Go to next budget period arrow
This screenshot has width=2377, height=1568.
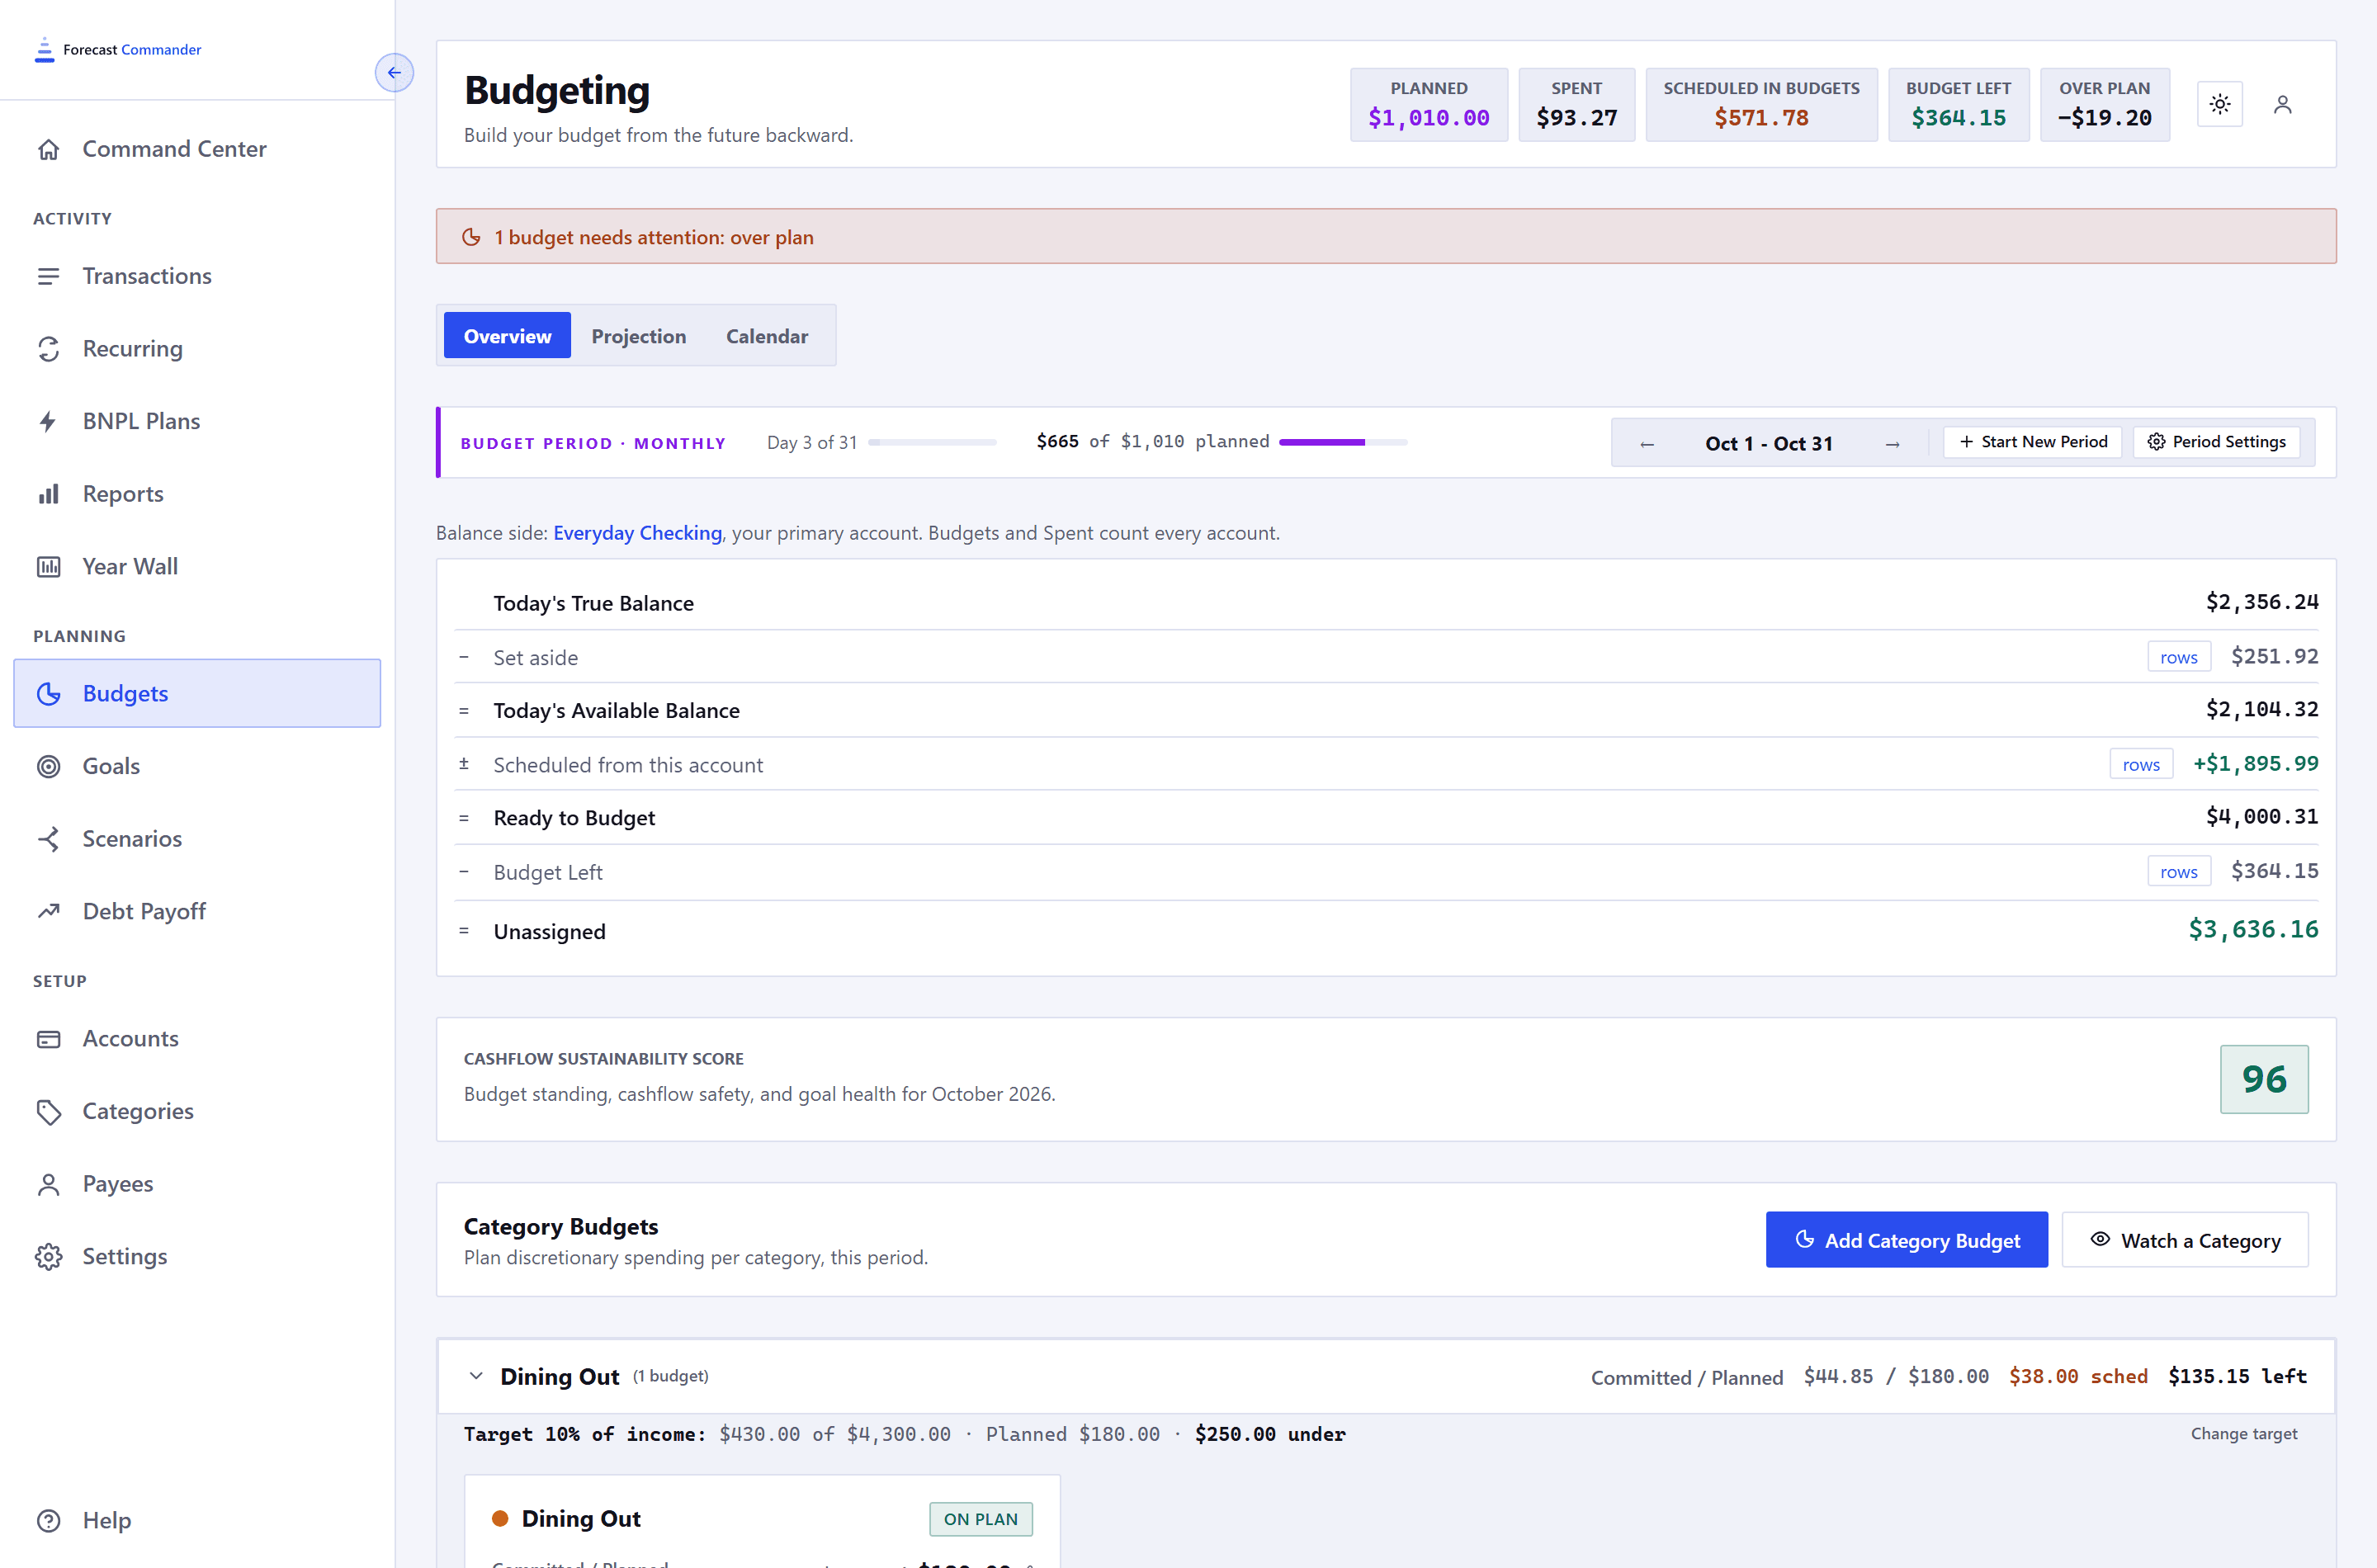pos(1892,443)
